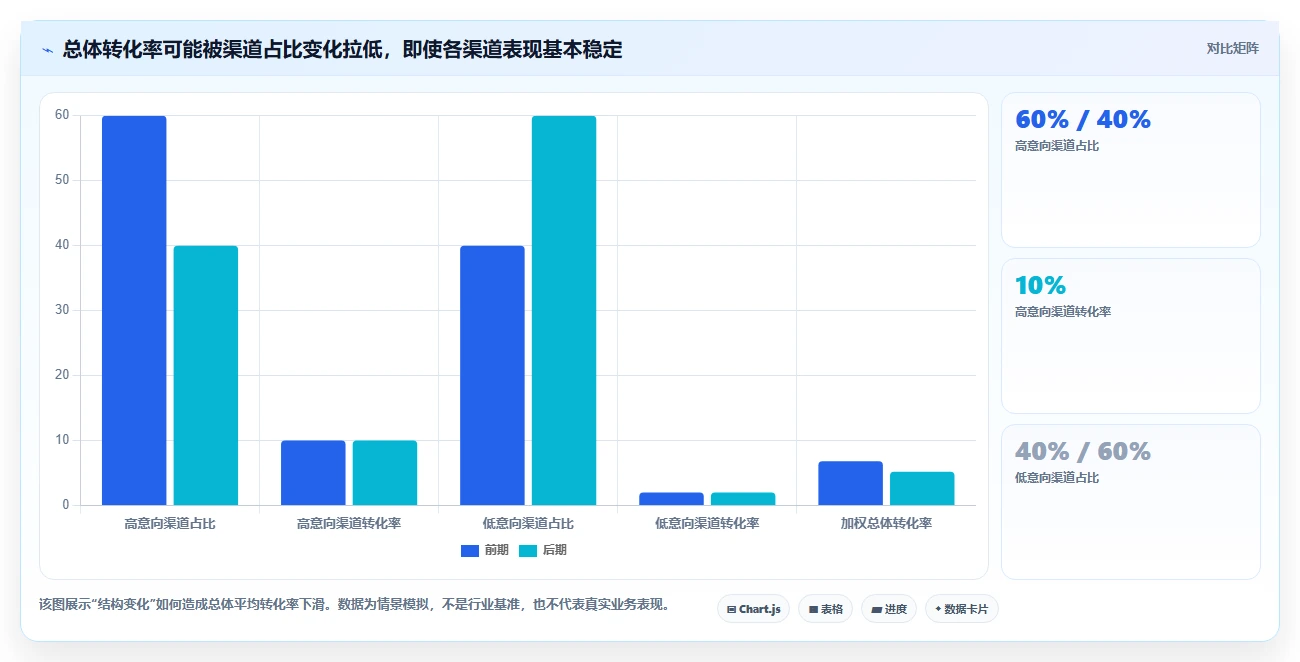1300x662 pixels.
Task: Click the y-axis value 50
Action: [62, 180]
